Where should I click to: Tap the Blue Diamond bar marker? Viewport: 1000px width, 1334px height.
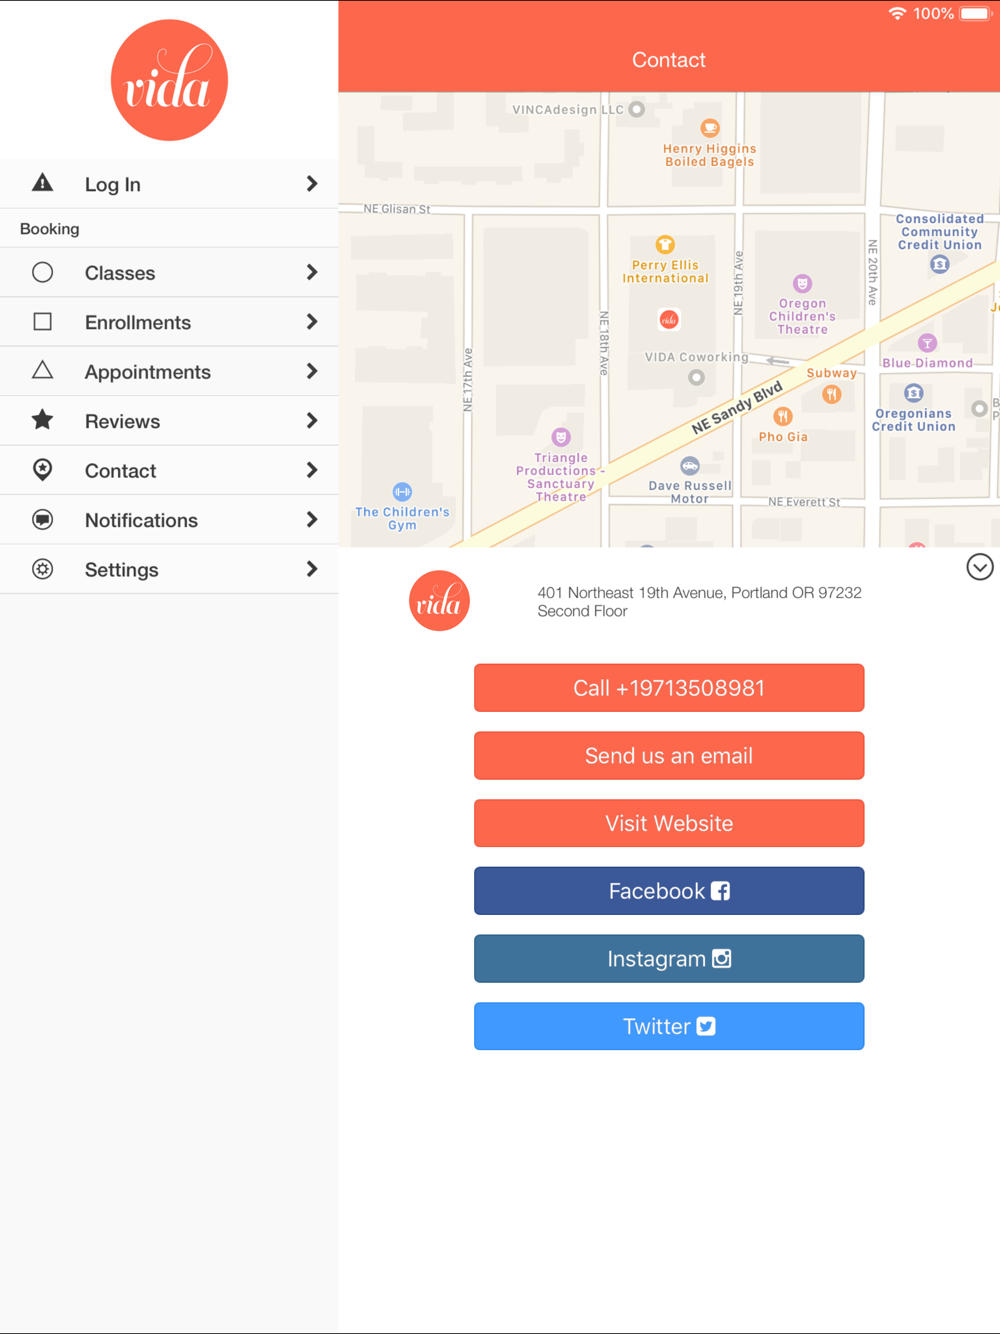pos(927,343)
